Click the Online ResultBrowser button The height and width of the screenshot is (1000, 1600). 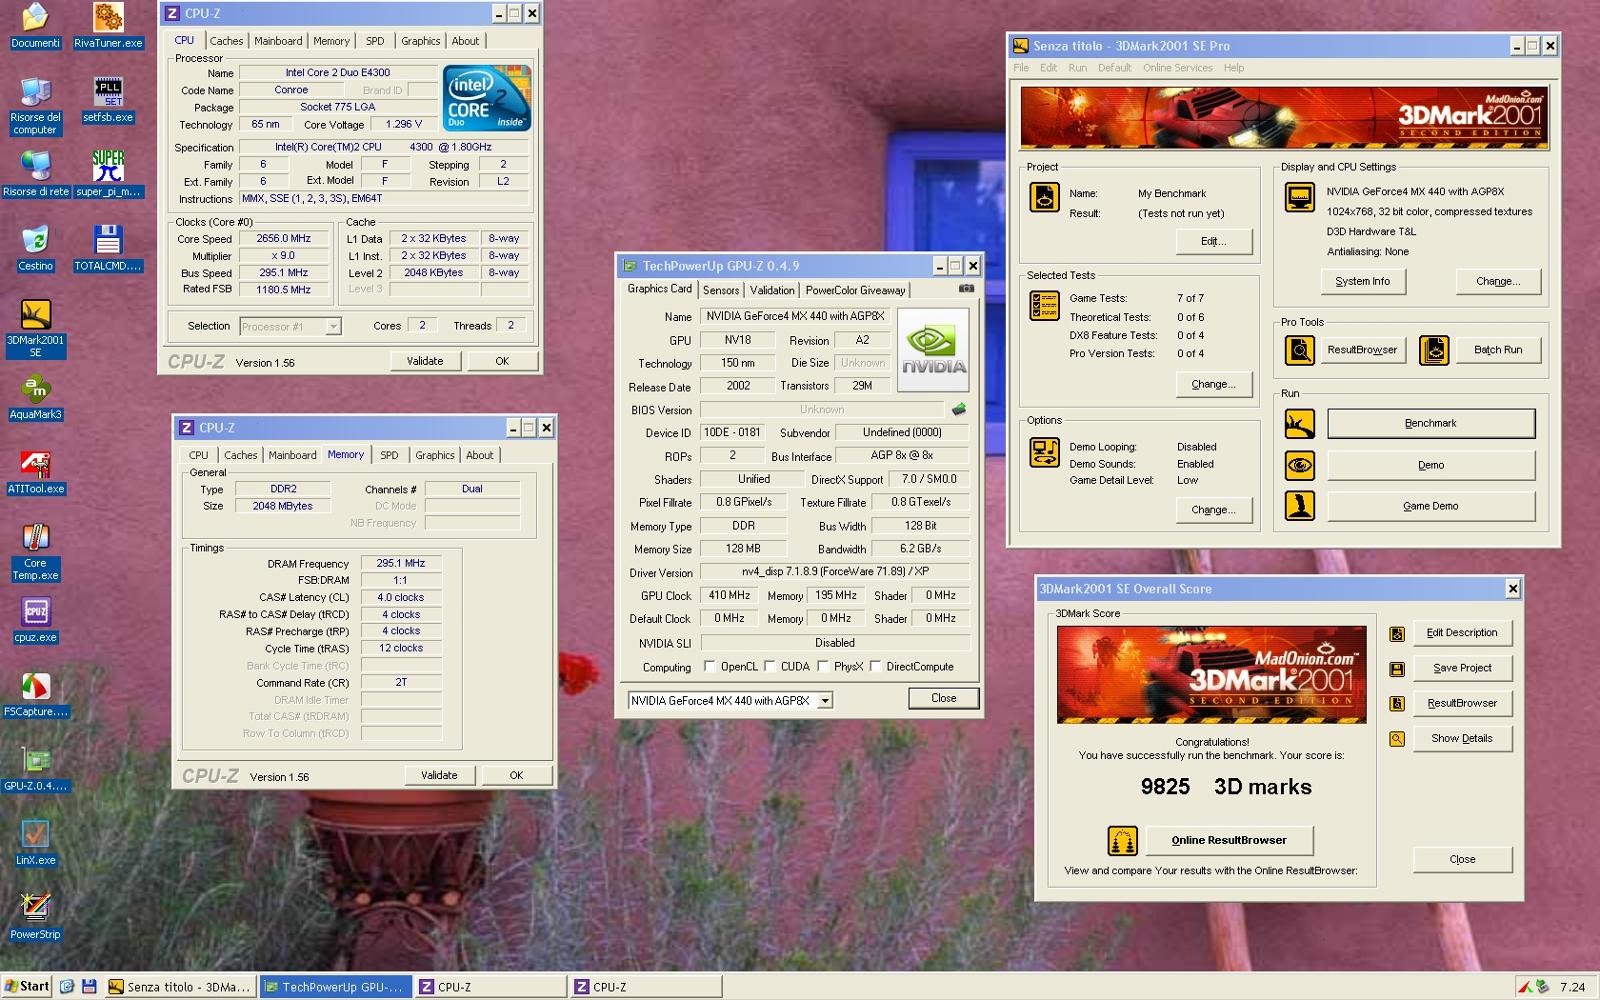(x=1229, y=841)
